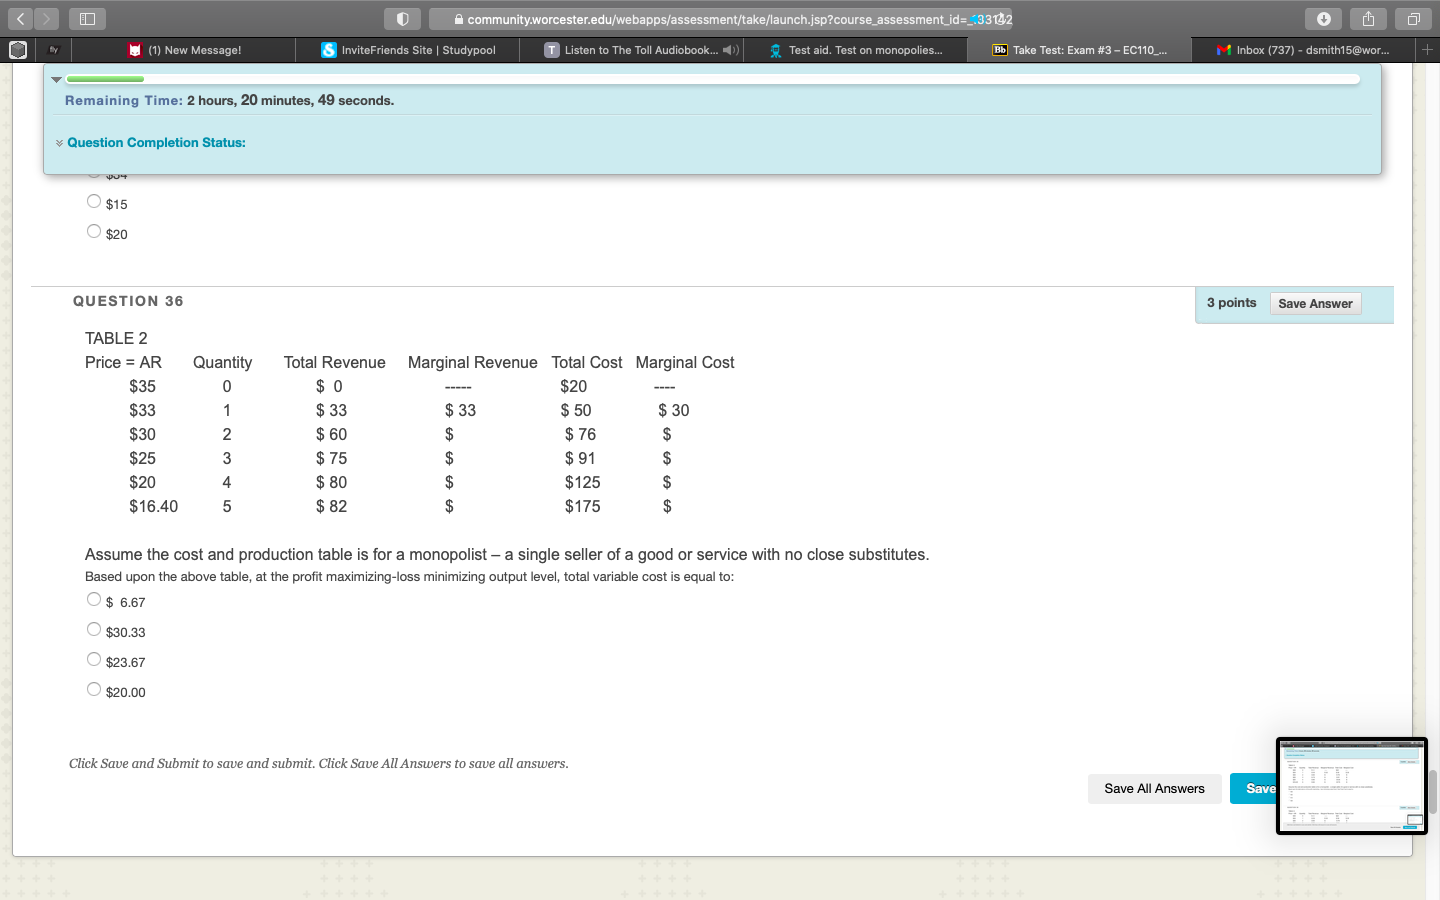Select the $15 option in previous question

tap(94, 202)
